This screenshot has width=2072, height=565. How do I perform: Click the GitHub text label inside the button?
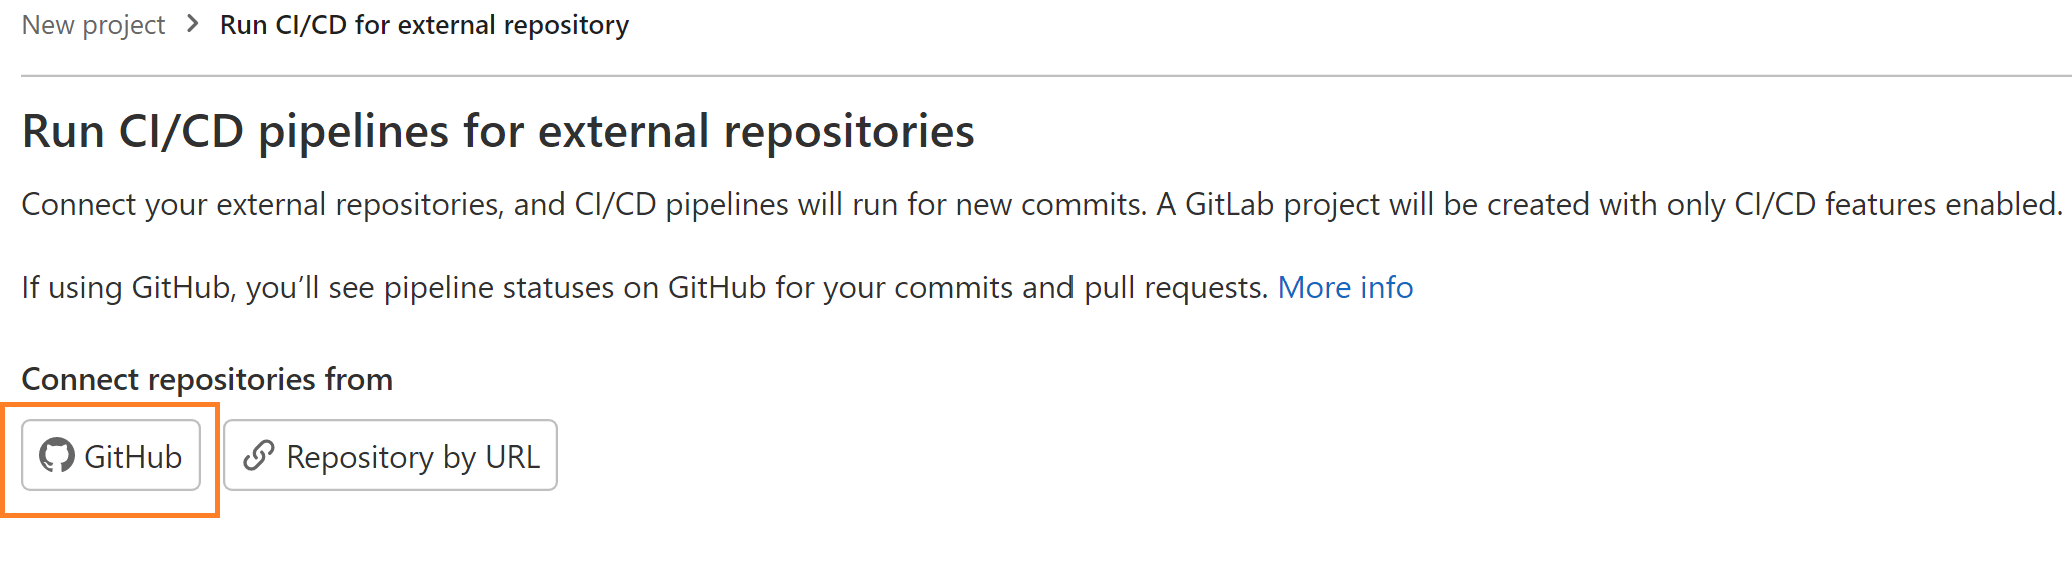pyautogui.click(x=133, y=457)
